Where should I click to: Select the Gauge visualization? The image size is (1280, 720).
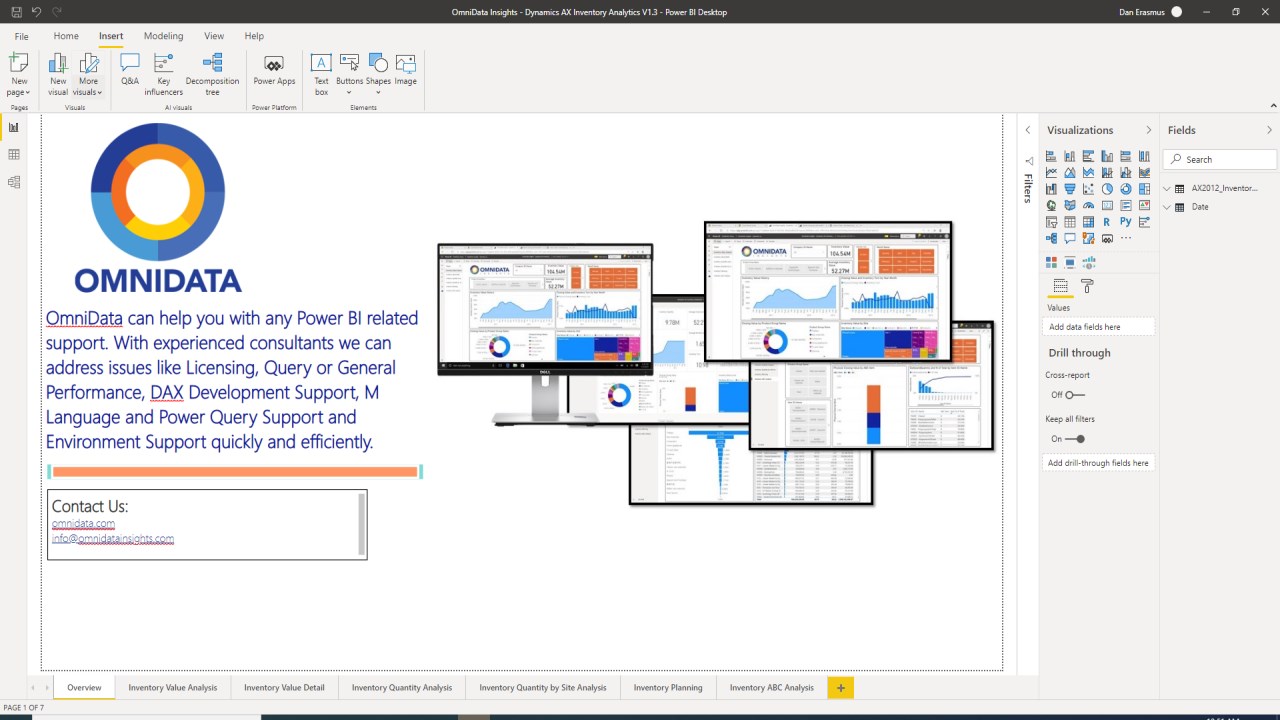click(1088, 205)
